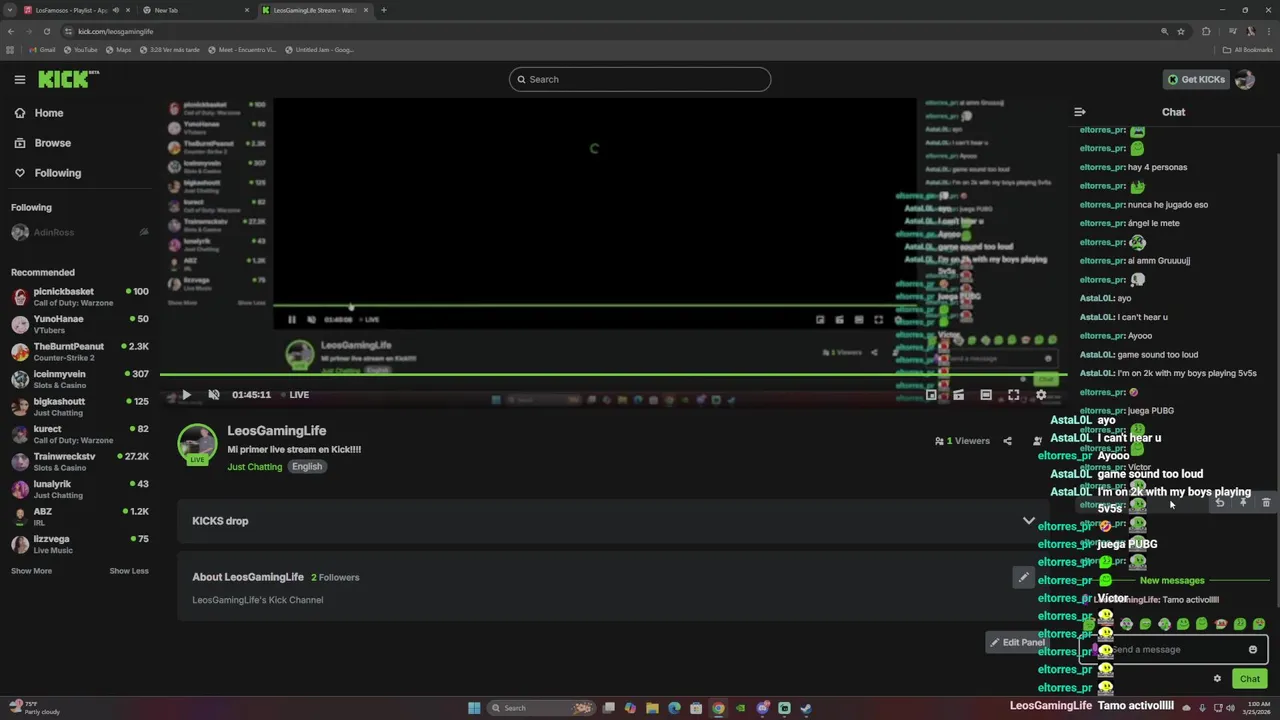The width and height of the screenshot is (1280, 720).
Task: Open Chrome from the taskbar
Action: pyautogui.click(x=718, y=708)
